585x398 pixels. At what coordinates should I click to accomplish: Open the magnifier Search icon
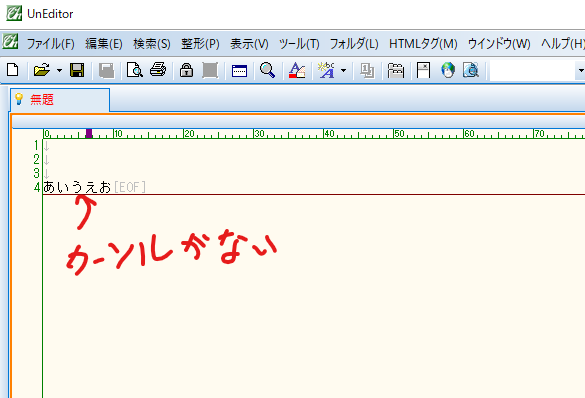(267, 70)
